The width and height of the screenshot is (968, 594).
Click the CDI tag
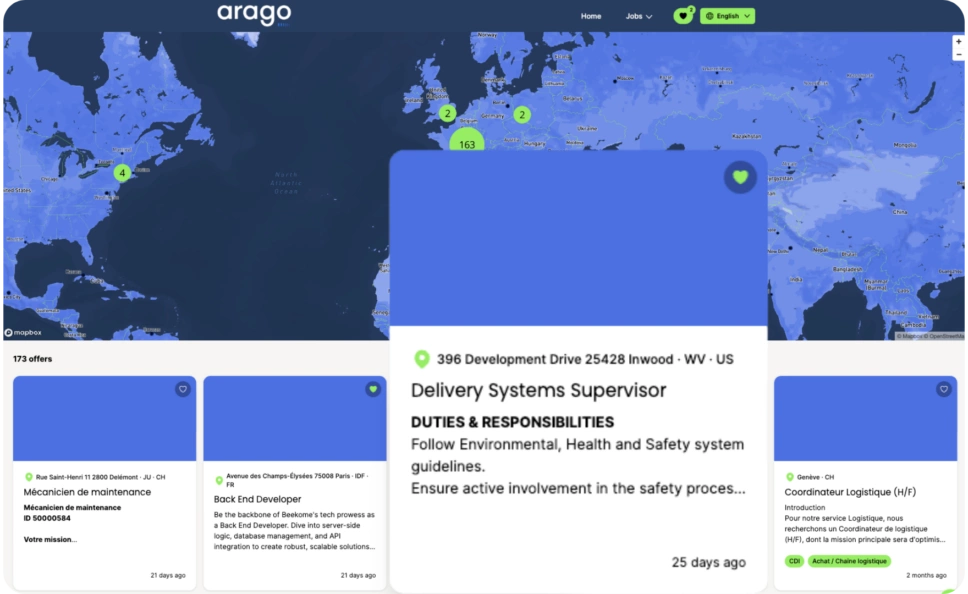(x=794, y=561)
